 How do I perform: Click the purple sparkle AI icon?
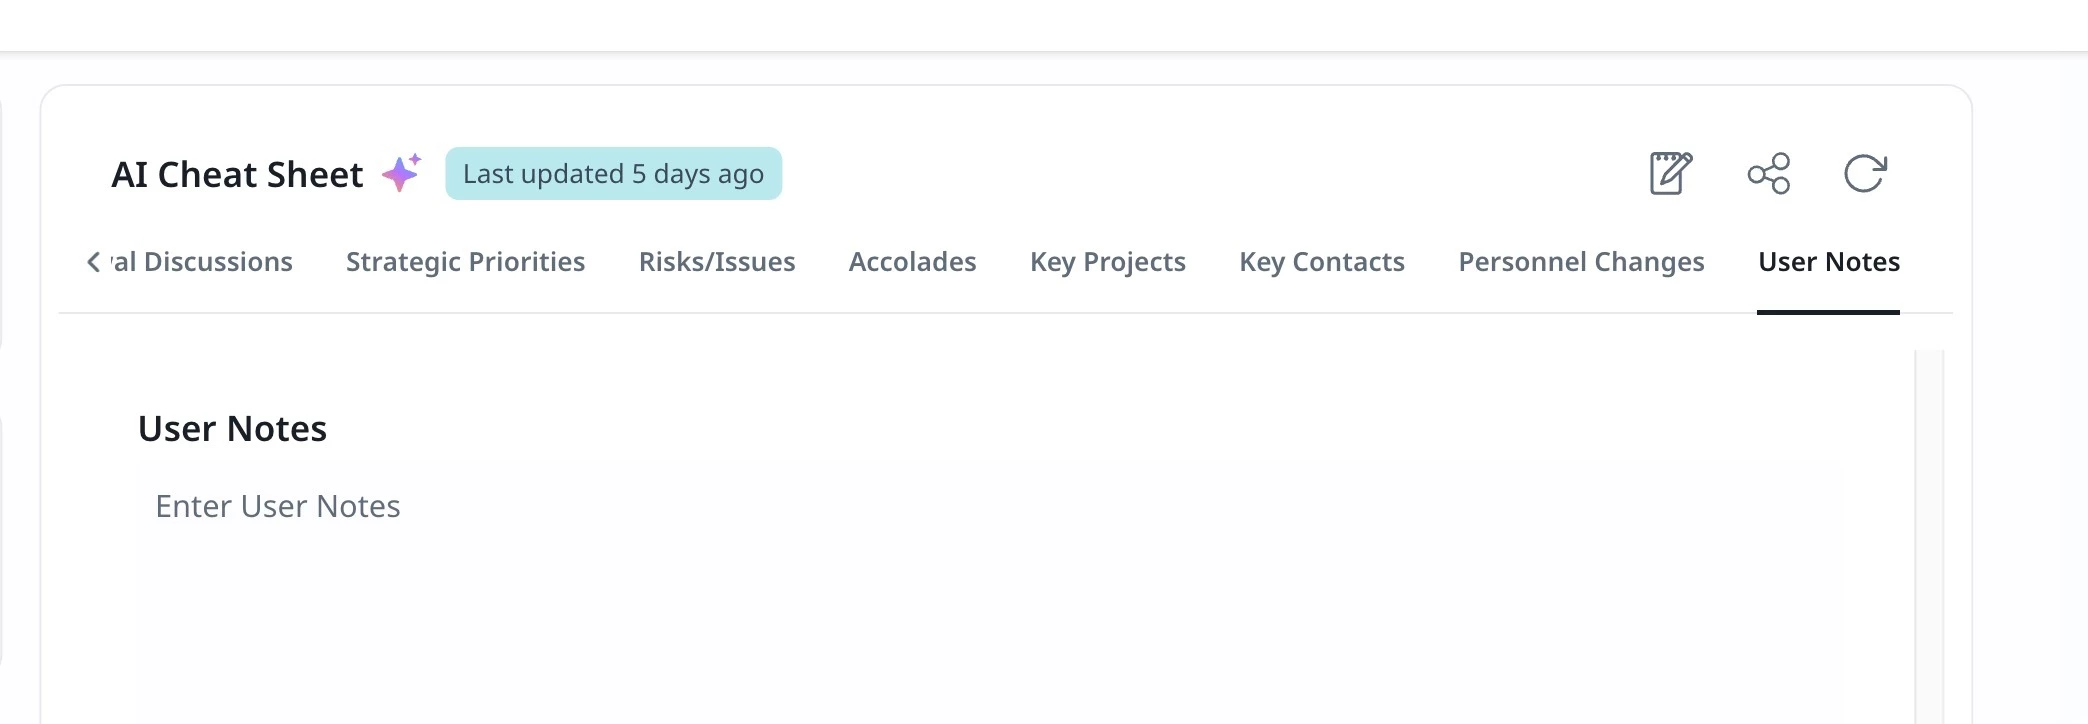point(402,173)
